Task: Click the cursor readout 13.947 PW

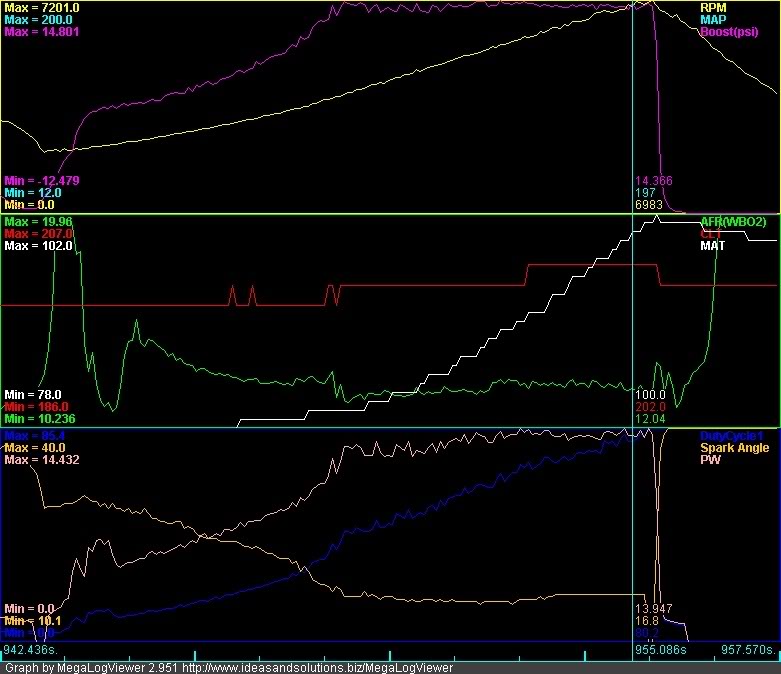Action: point(654,609)
